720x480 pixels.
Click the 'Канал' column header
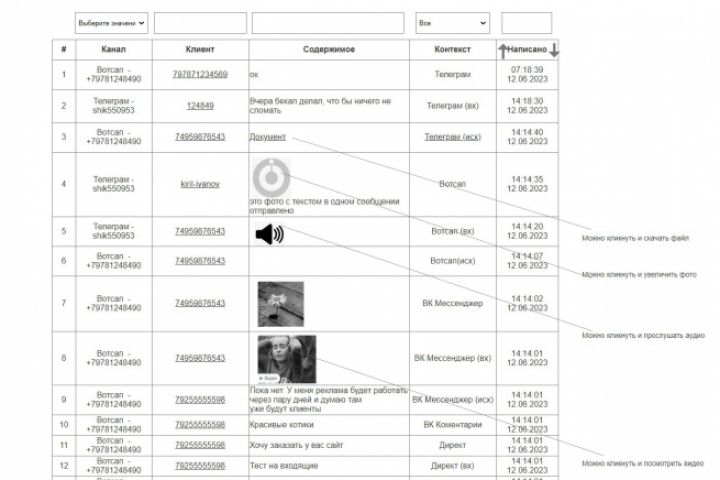click(x=113, y=50)
